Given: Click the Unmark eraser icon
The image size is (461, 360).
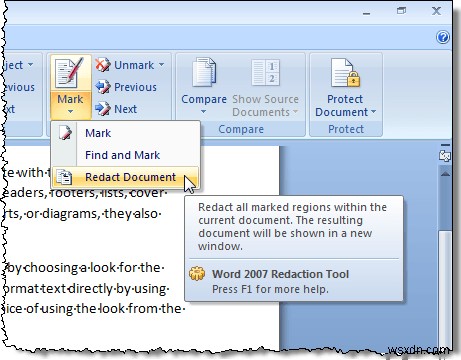Looking at the screenshot, I should tap(103, 65).
